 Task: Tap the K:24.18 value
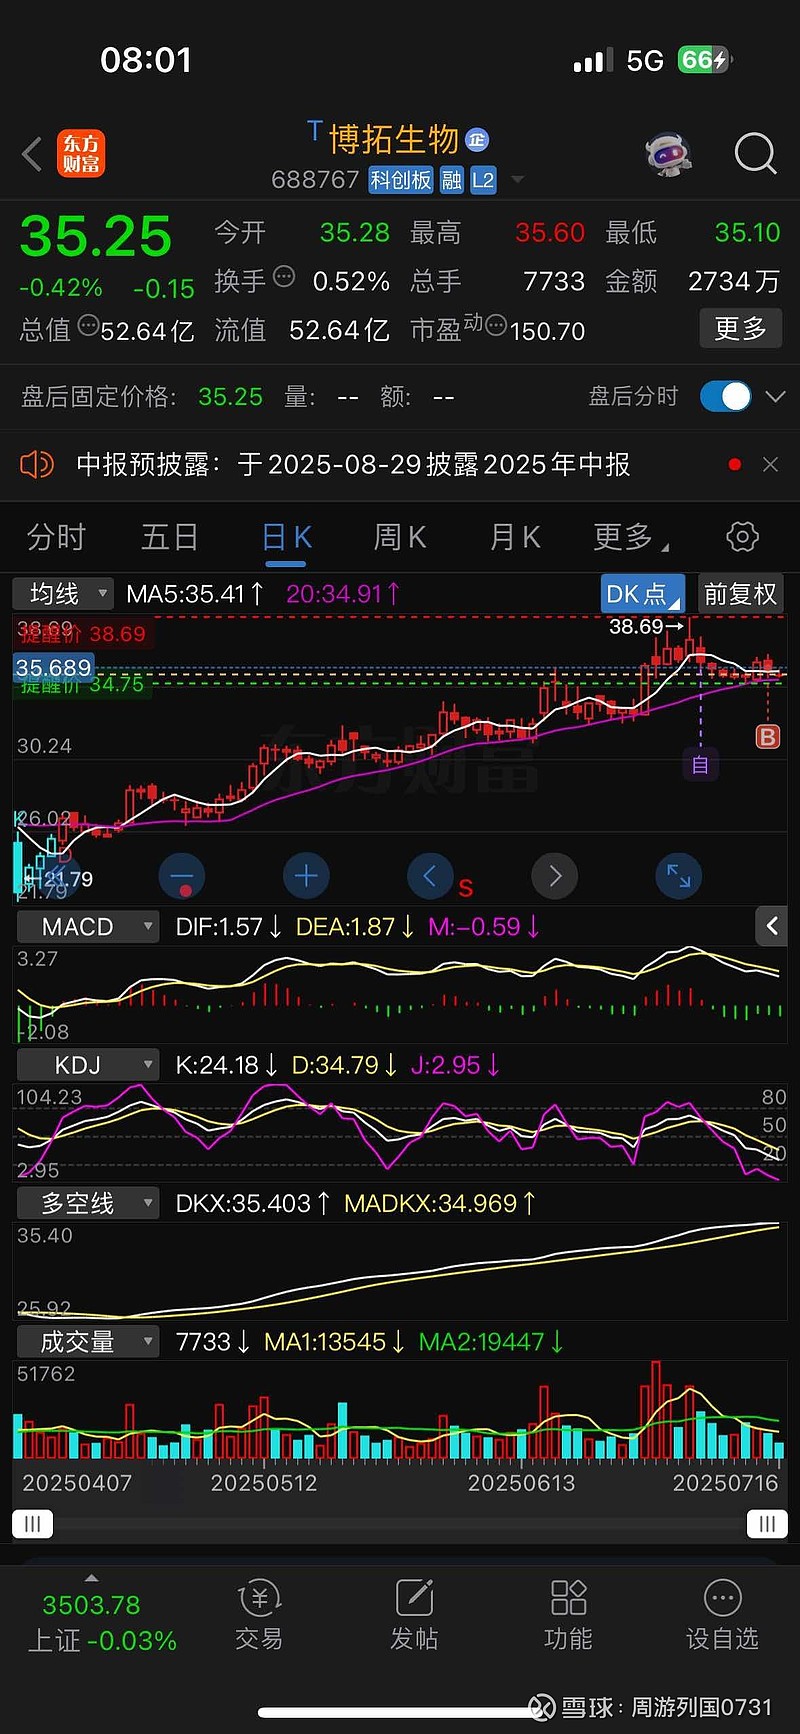226,1065
